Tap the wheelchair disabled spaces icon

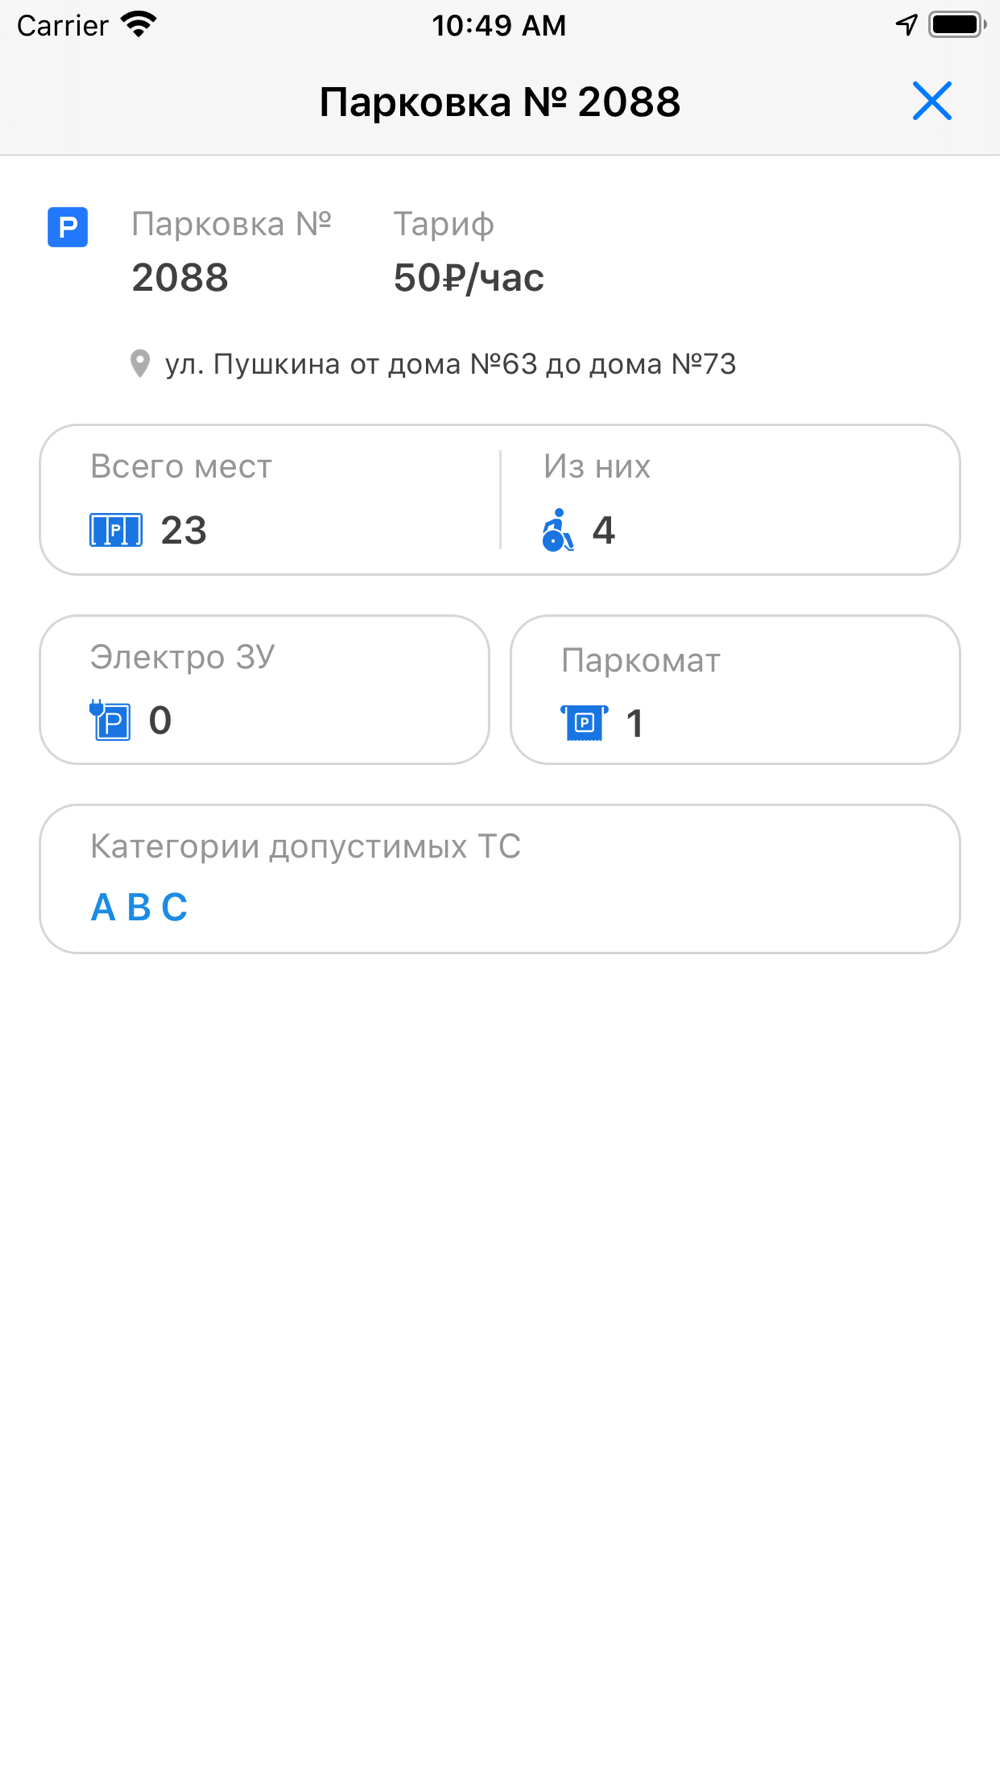(558, 530)
